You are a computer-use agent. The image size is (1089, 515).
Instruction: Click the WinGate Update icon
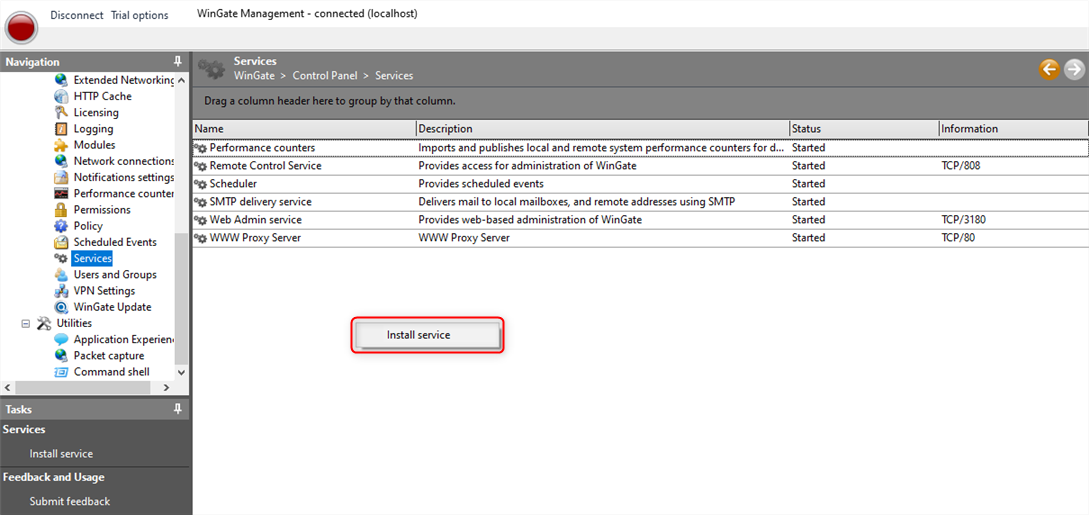[x=61, y=307]
